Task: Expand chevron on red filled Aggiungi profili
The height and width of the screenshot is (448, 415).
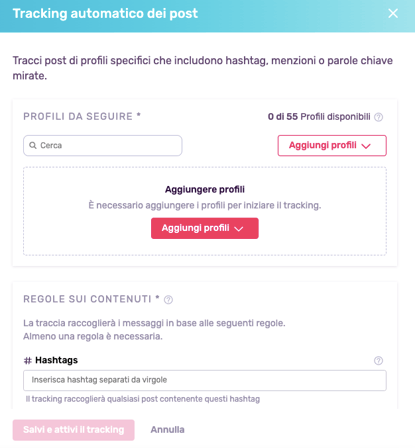Action: [x=239, y=229]
